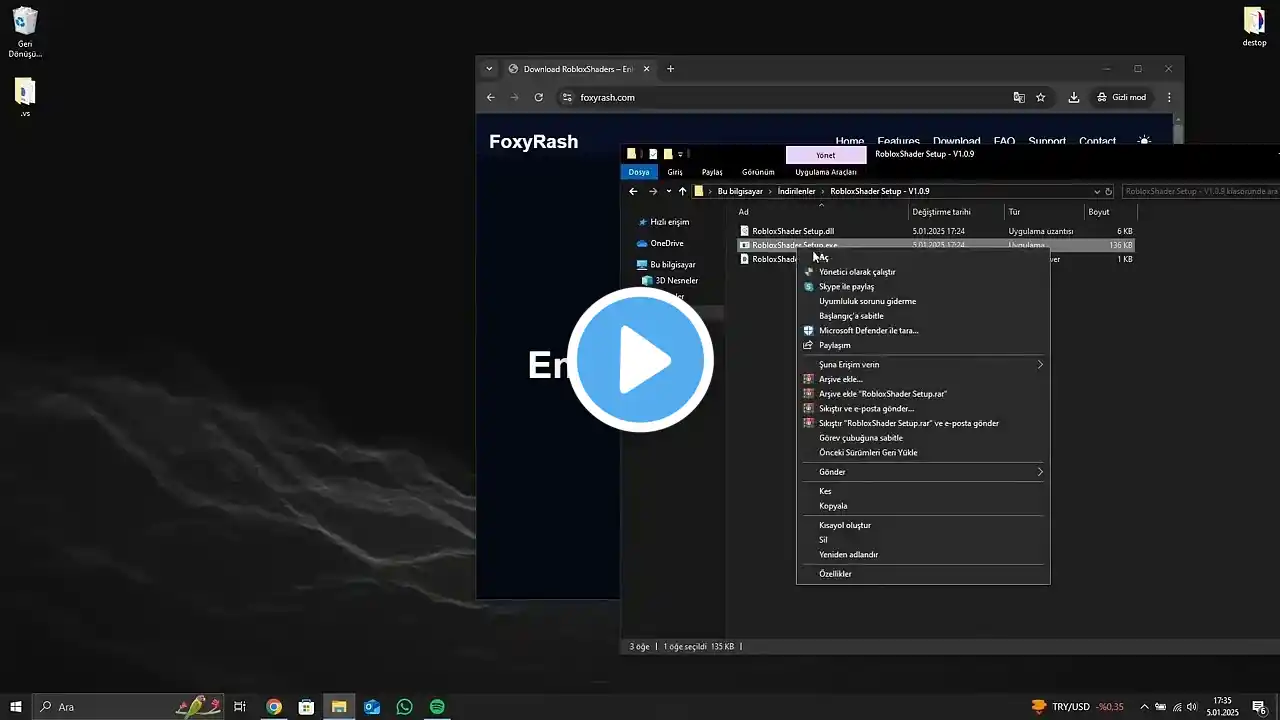Open the Görünüm ribbon tab
Viewport: 1280px width, 720px height.
tap(758, 172)
